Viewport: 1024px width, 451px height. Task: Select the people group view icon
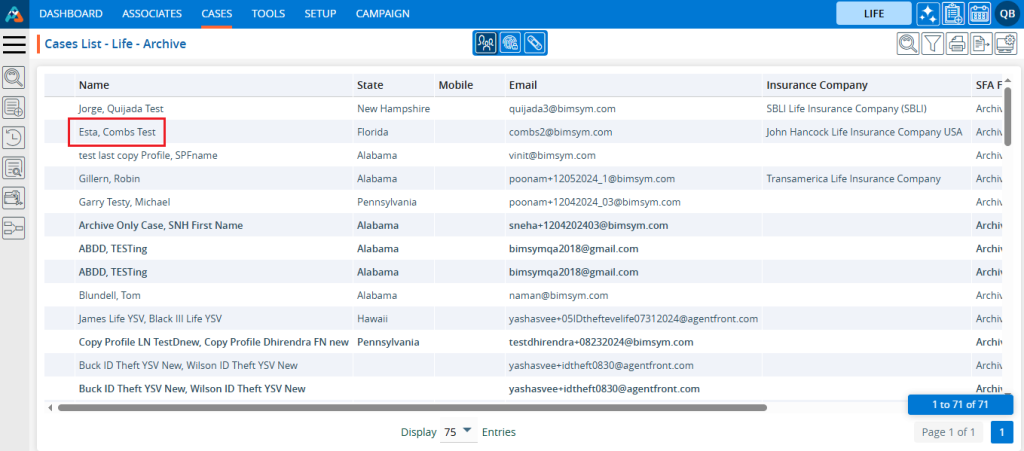point(485,43)
